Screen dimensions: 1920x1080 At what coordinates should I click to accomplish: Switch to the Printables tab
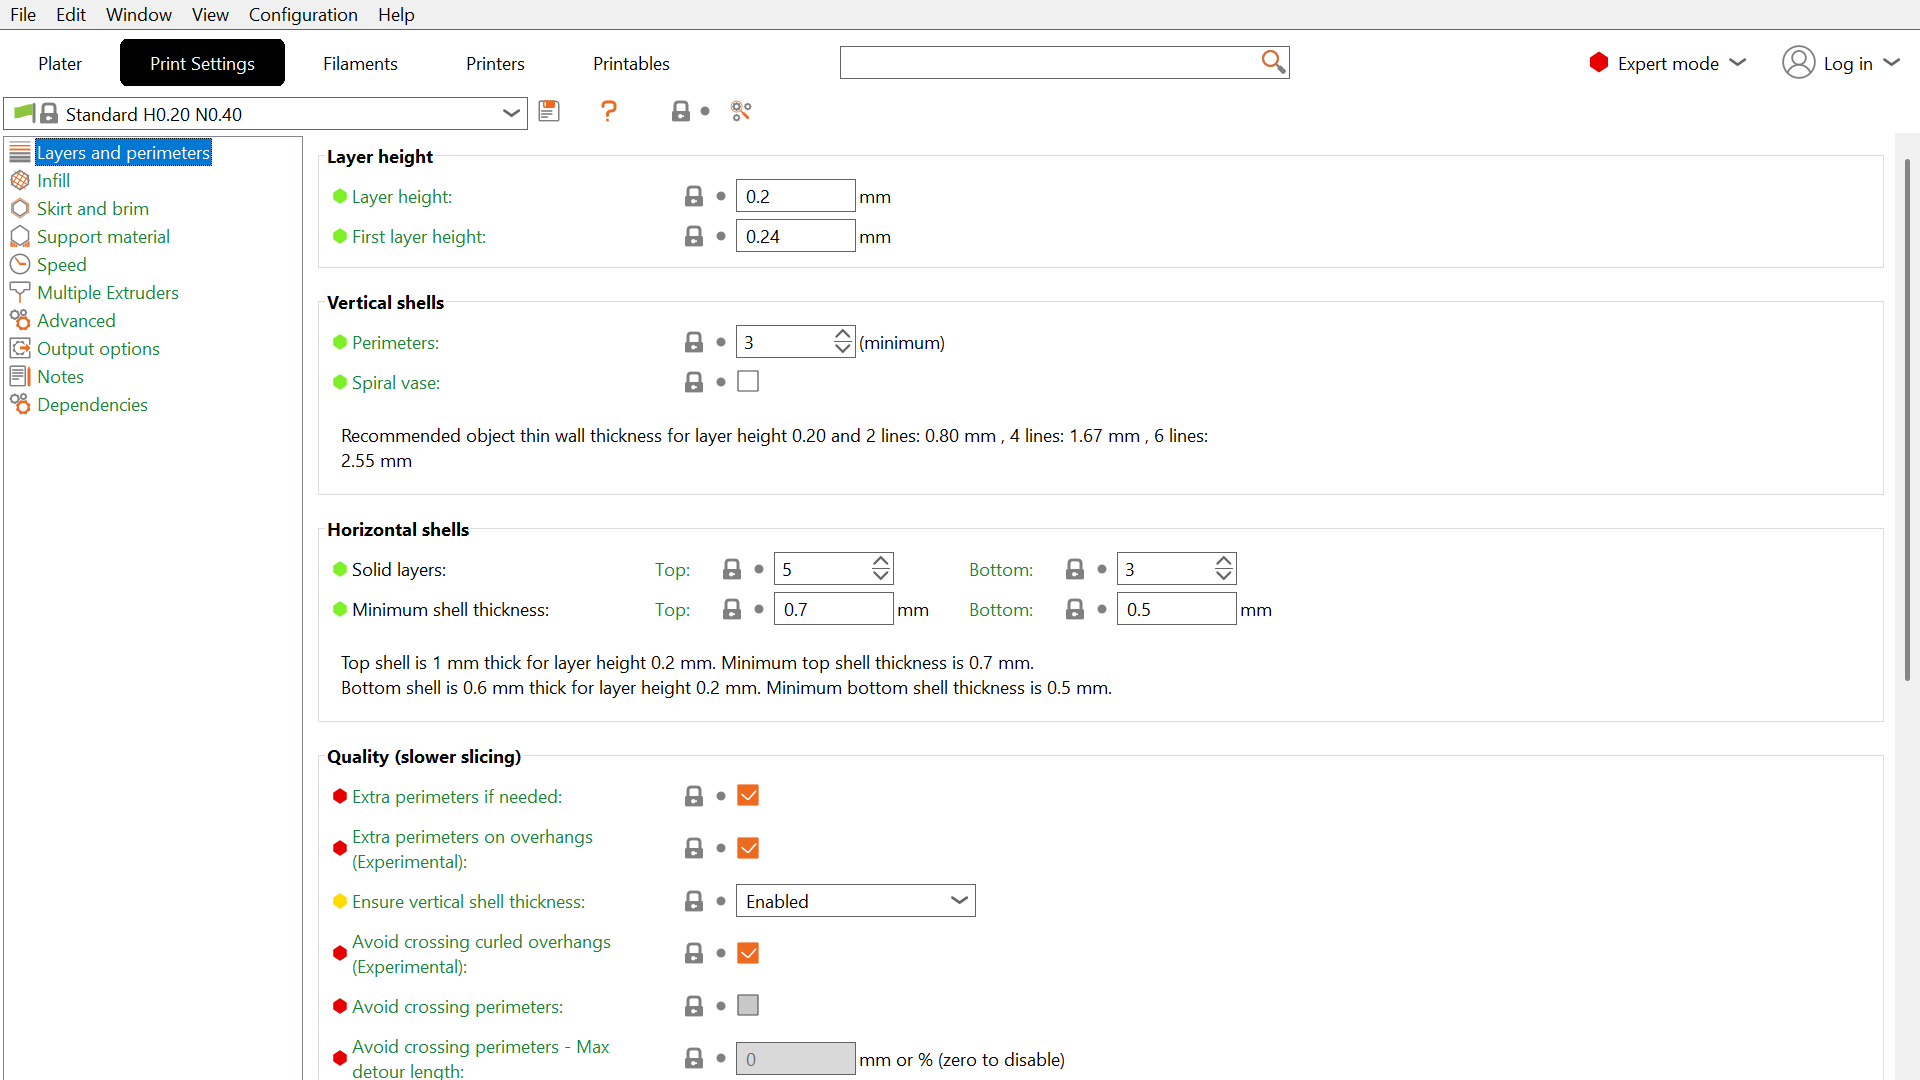tap(631, 63)
